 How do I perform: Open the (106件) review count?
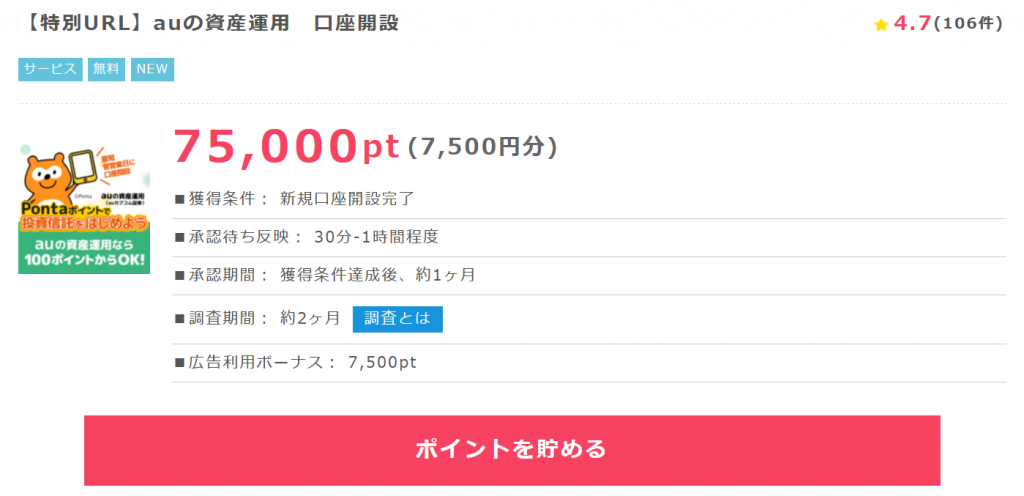tap(968, 23)
